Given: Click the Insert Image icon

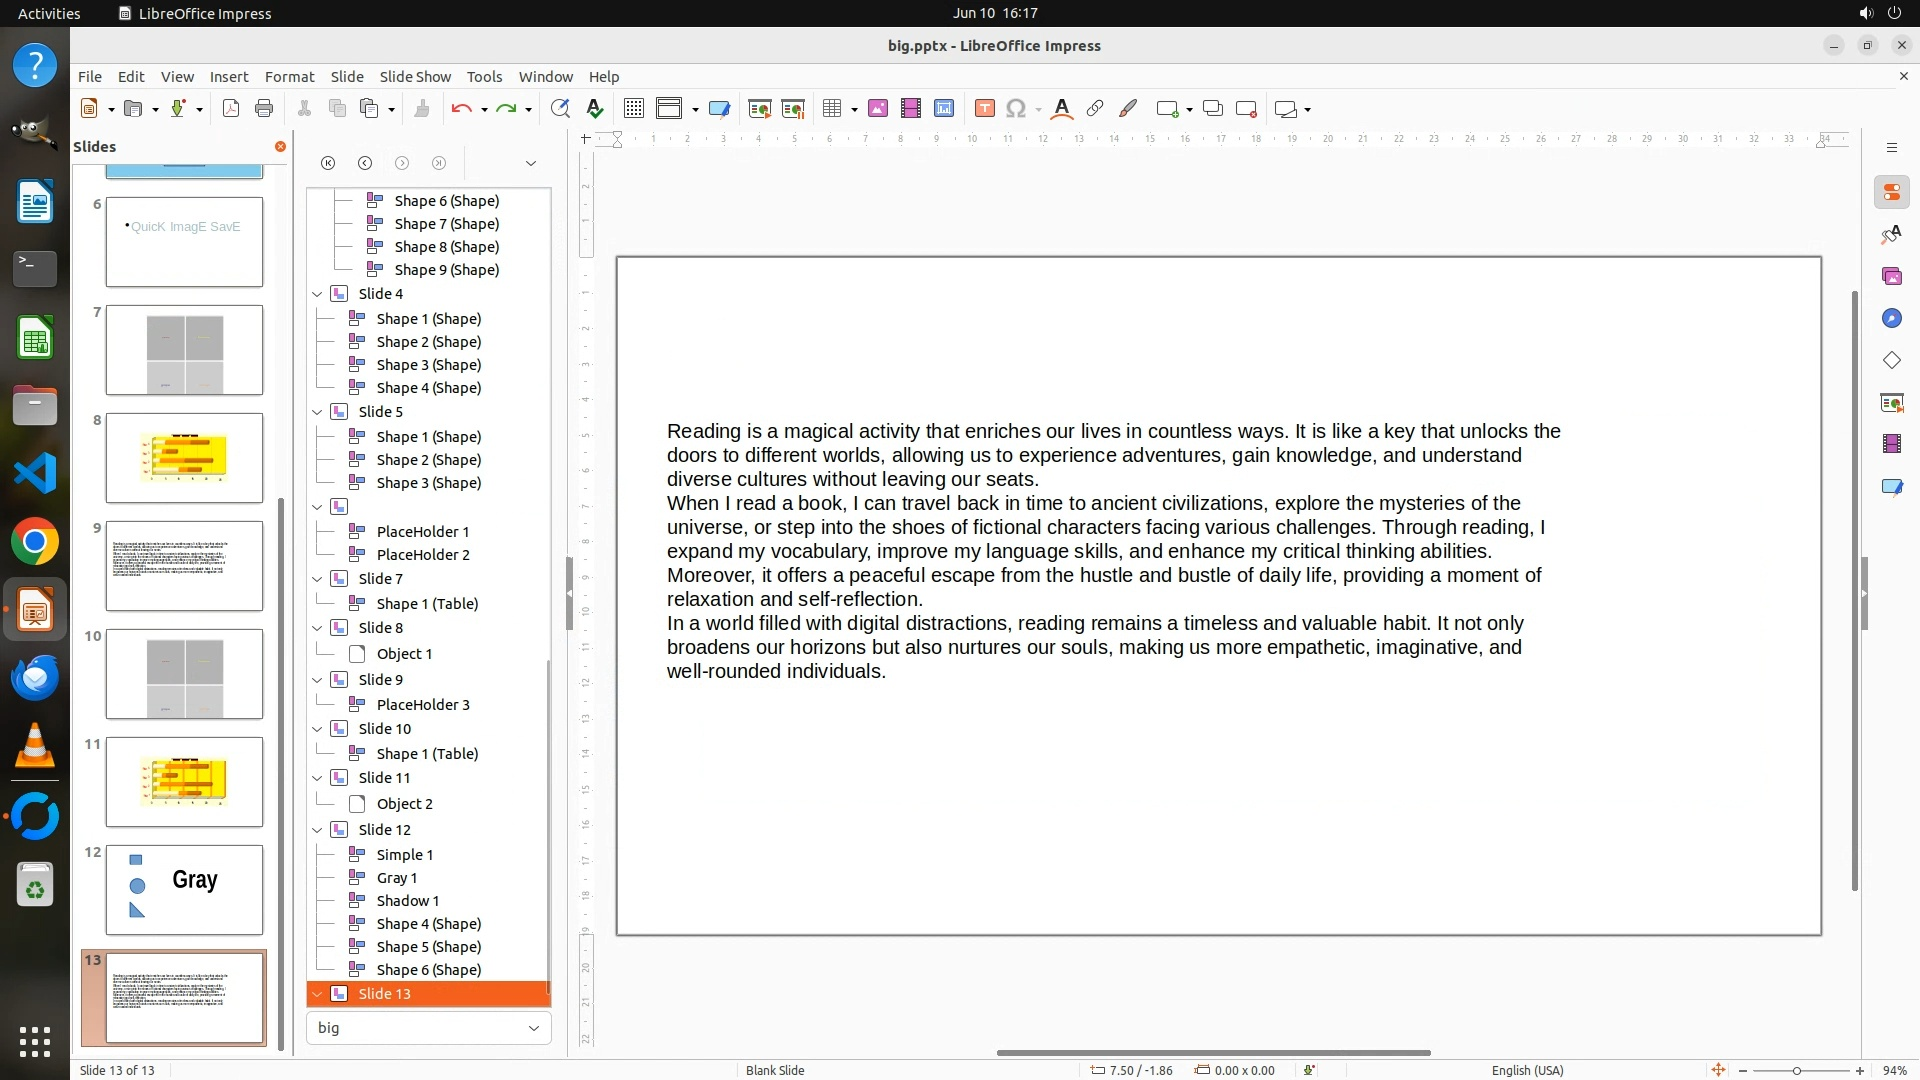Looking at the screenshot, I should tap(878, 109).
